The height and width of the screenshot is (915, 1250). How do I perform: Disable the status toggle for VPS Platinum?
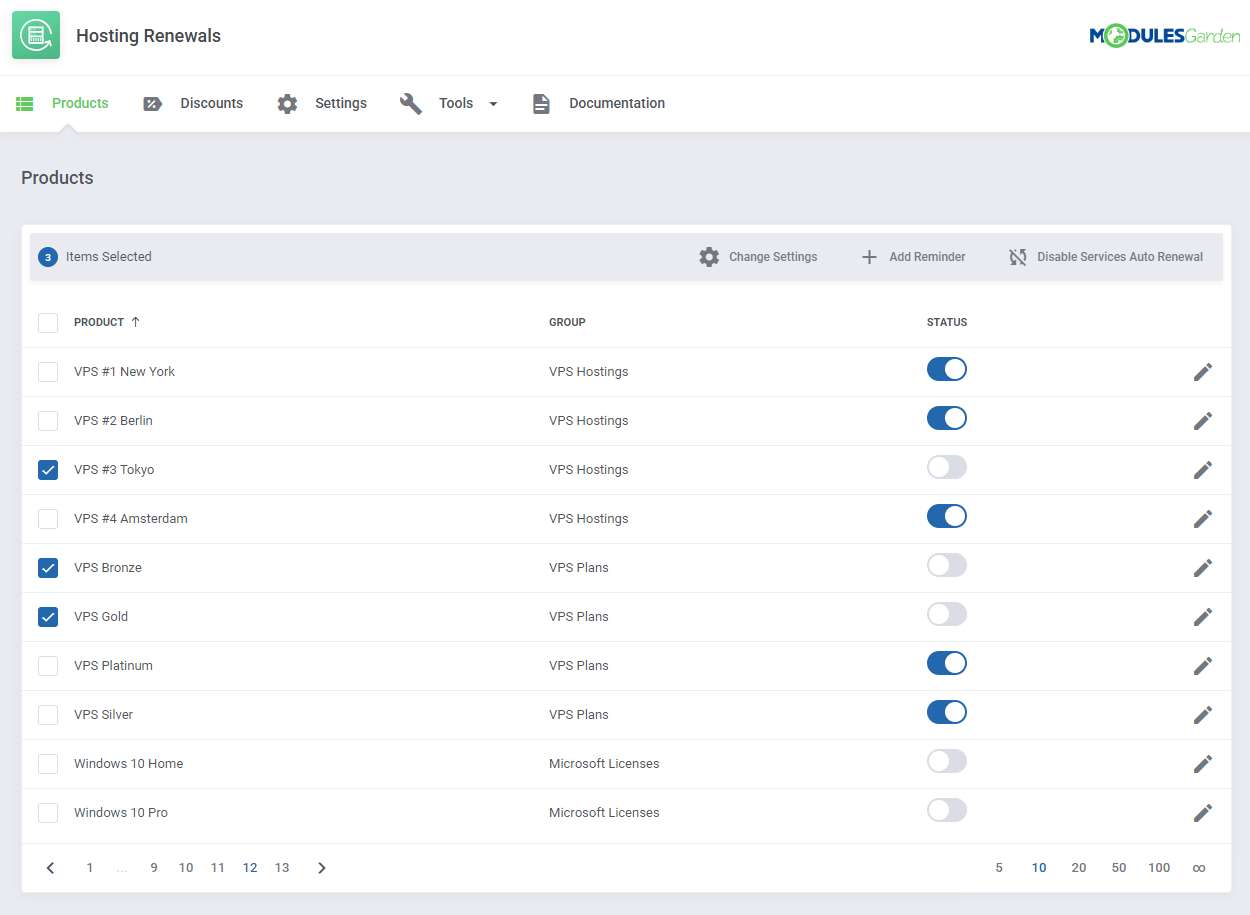(x=946, y=663)
